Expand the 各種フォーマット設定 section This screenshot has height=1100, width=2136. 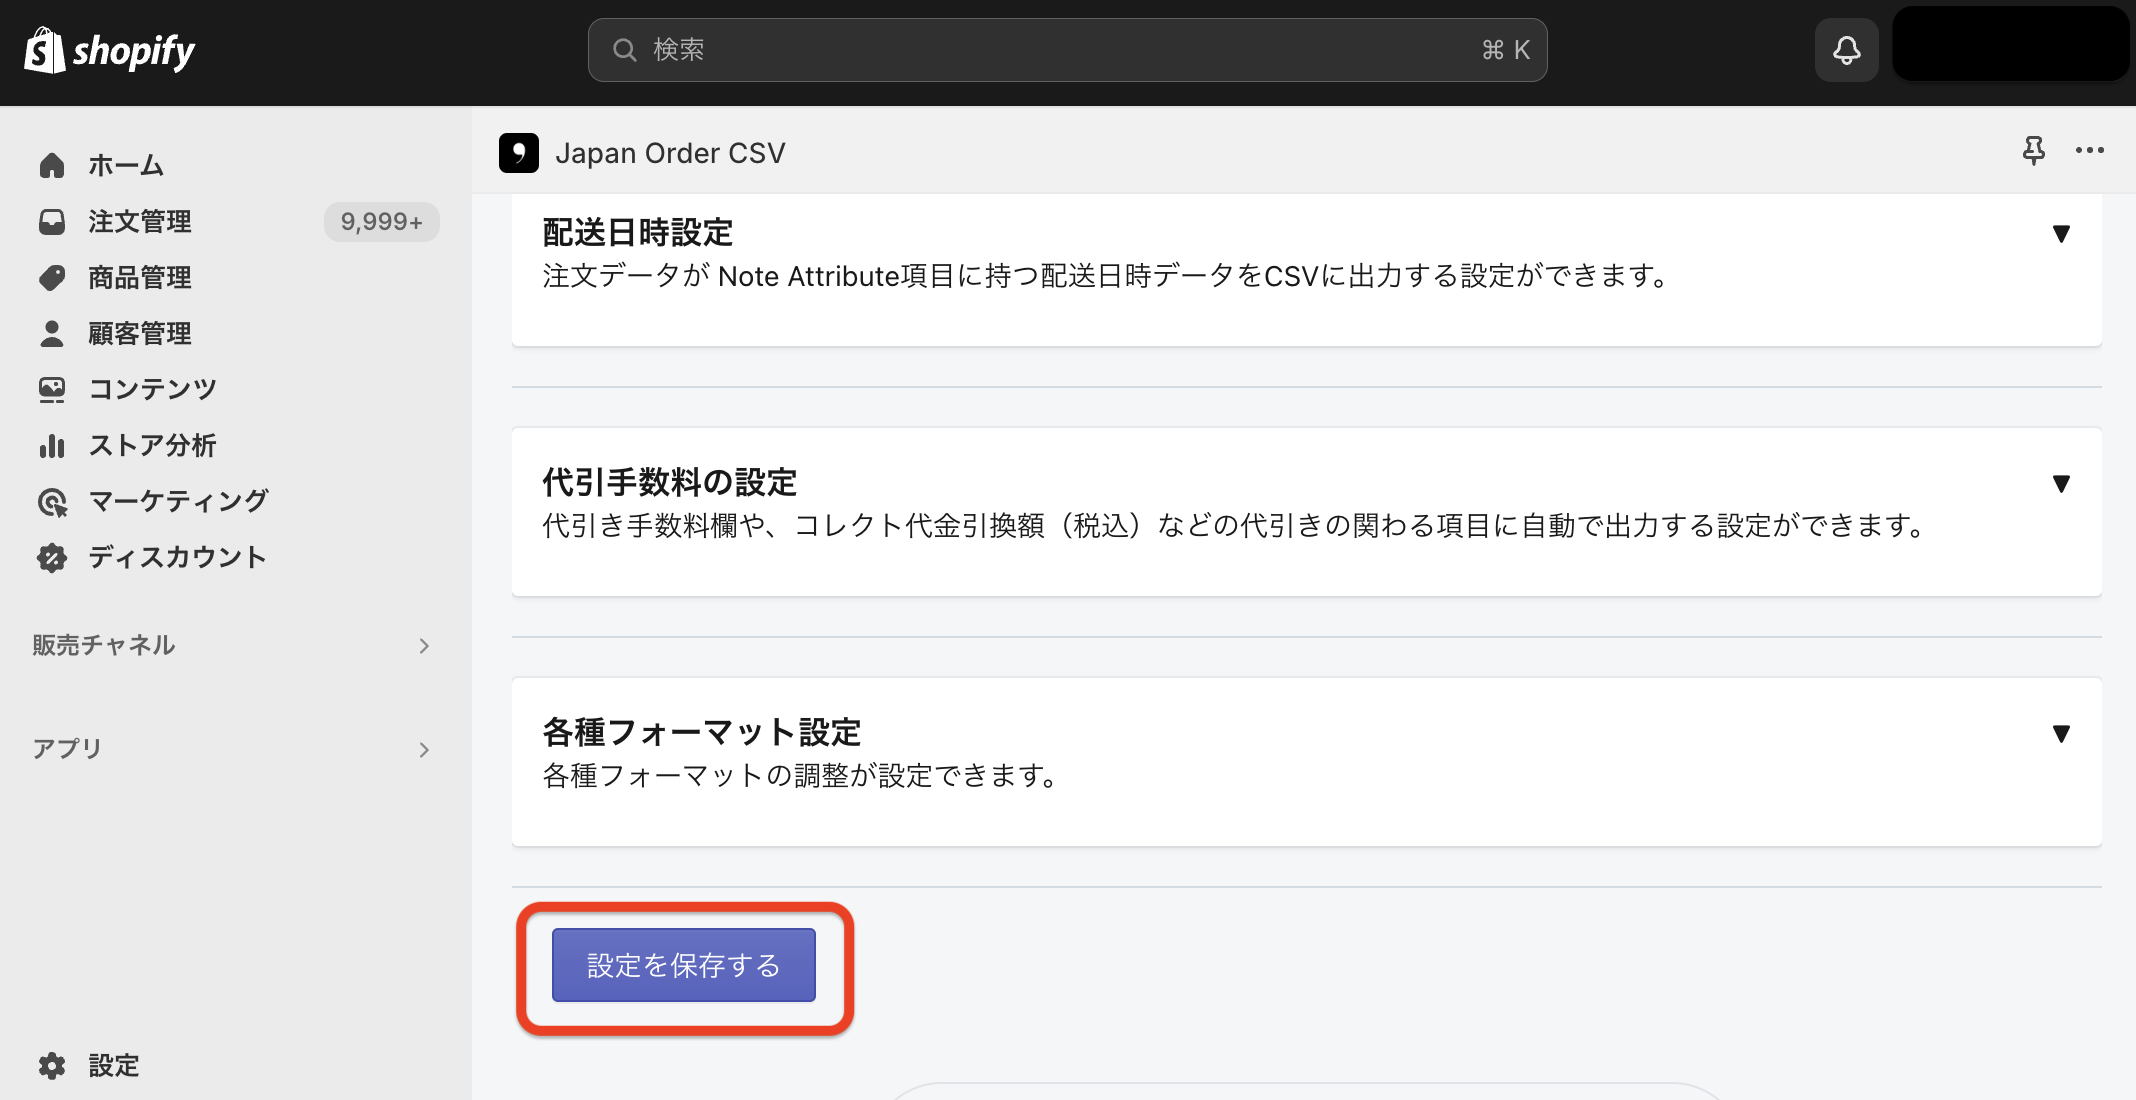point(2061,734)
